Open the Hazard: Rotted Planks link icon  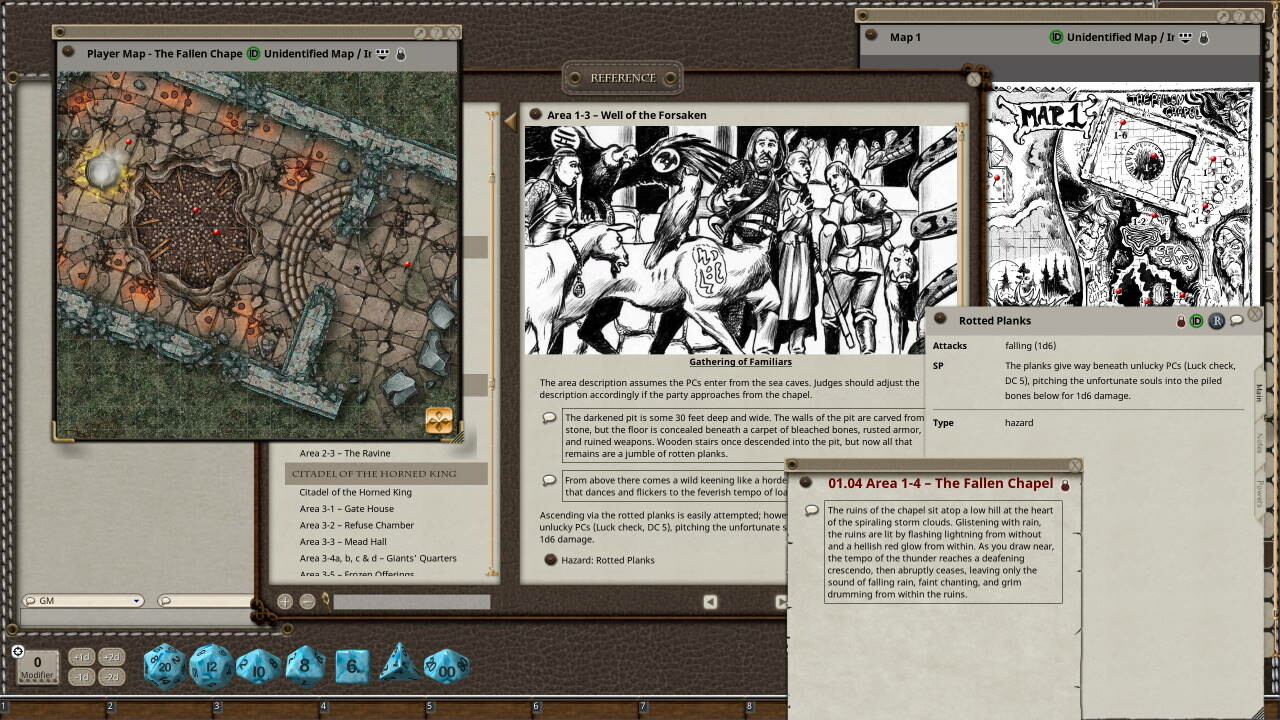(550, 560)
